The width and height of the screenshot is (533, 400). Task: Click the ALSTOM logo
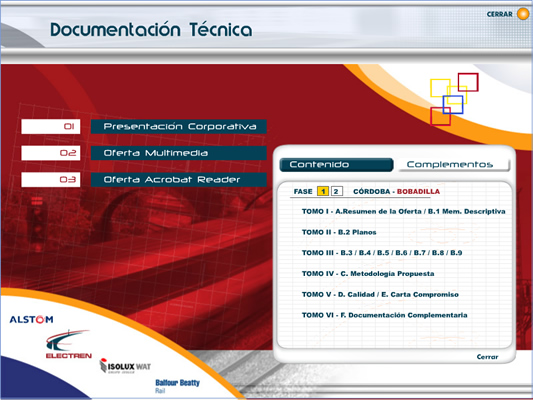coord(31,319)
